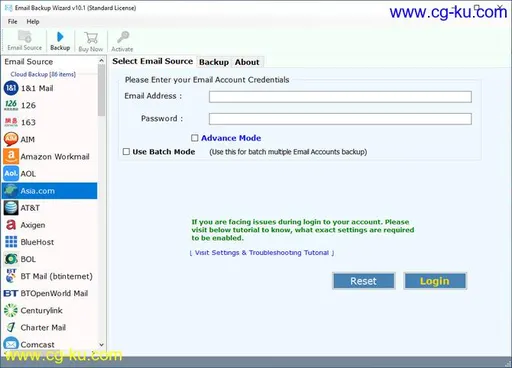Open the File menu

coord(12,22)
